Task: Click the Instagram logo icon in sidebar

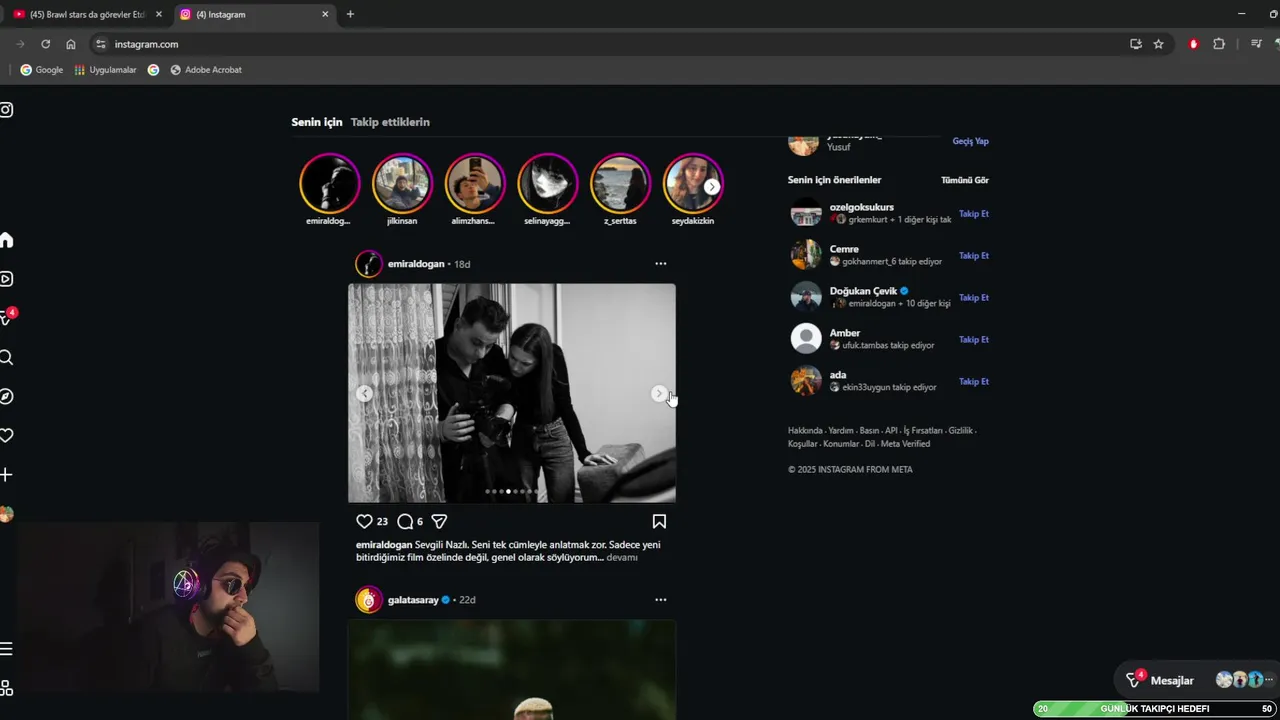Action: point(6,110)
